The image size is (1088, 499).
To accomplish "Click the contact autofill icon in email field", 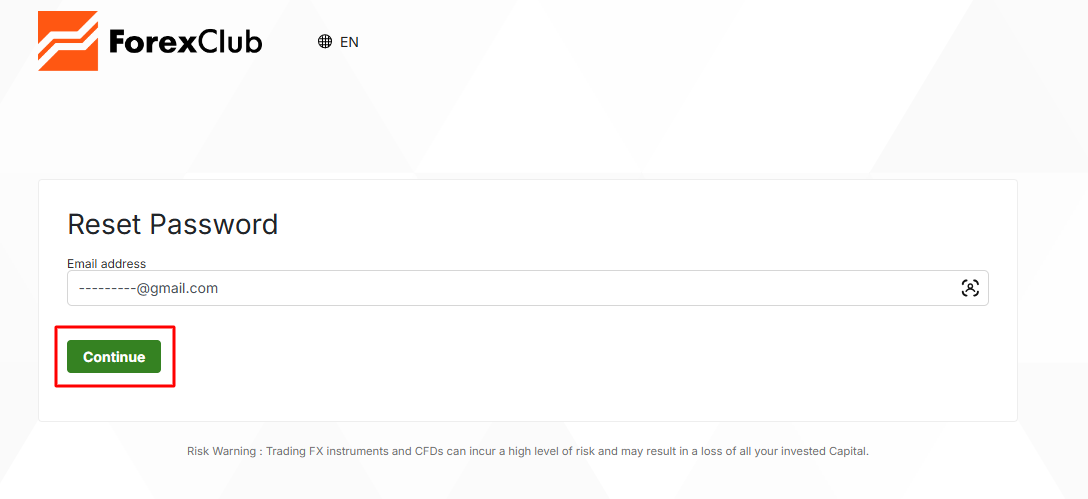I will pos(970,288).
